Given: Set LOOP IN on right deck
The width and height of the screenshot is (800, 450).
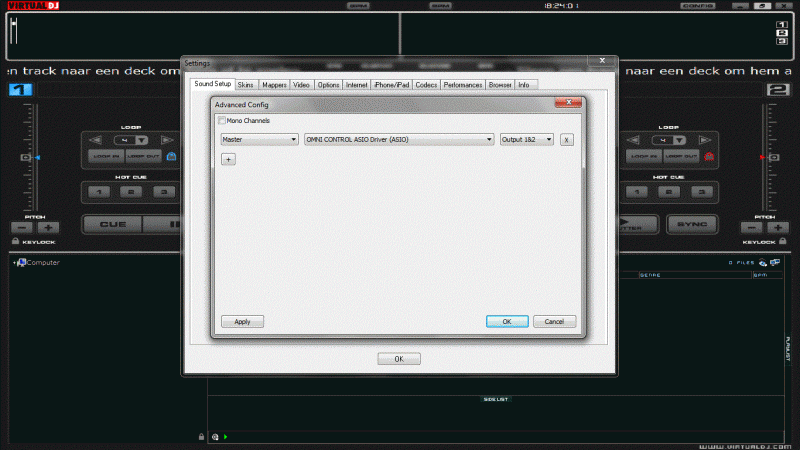Looking at the screenshot, I should pos(644,156).
